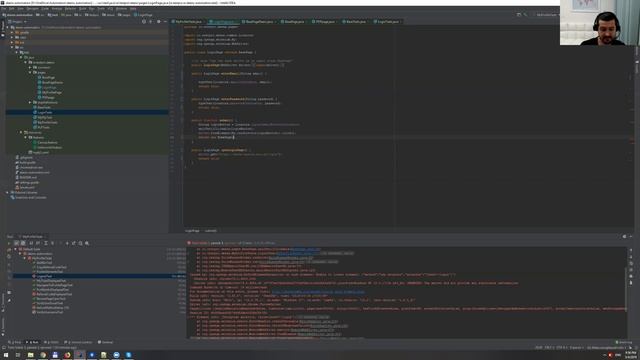Open the File menu
Viewport: 640px width, 360px height.
(4, 9)
